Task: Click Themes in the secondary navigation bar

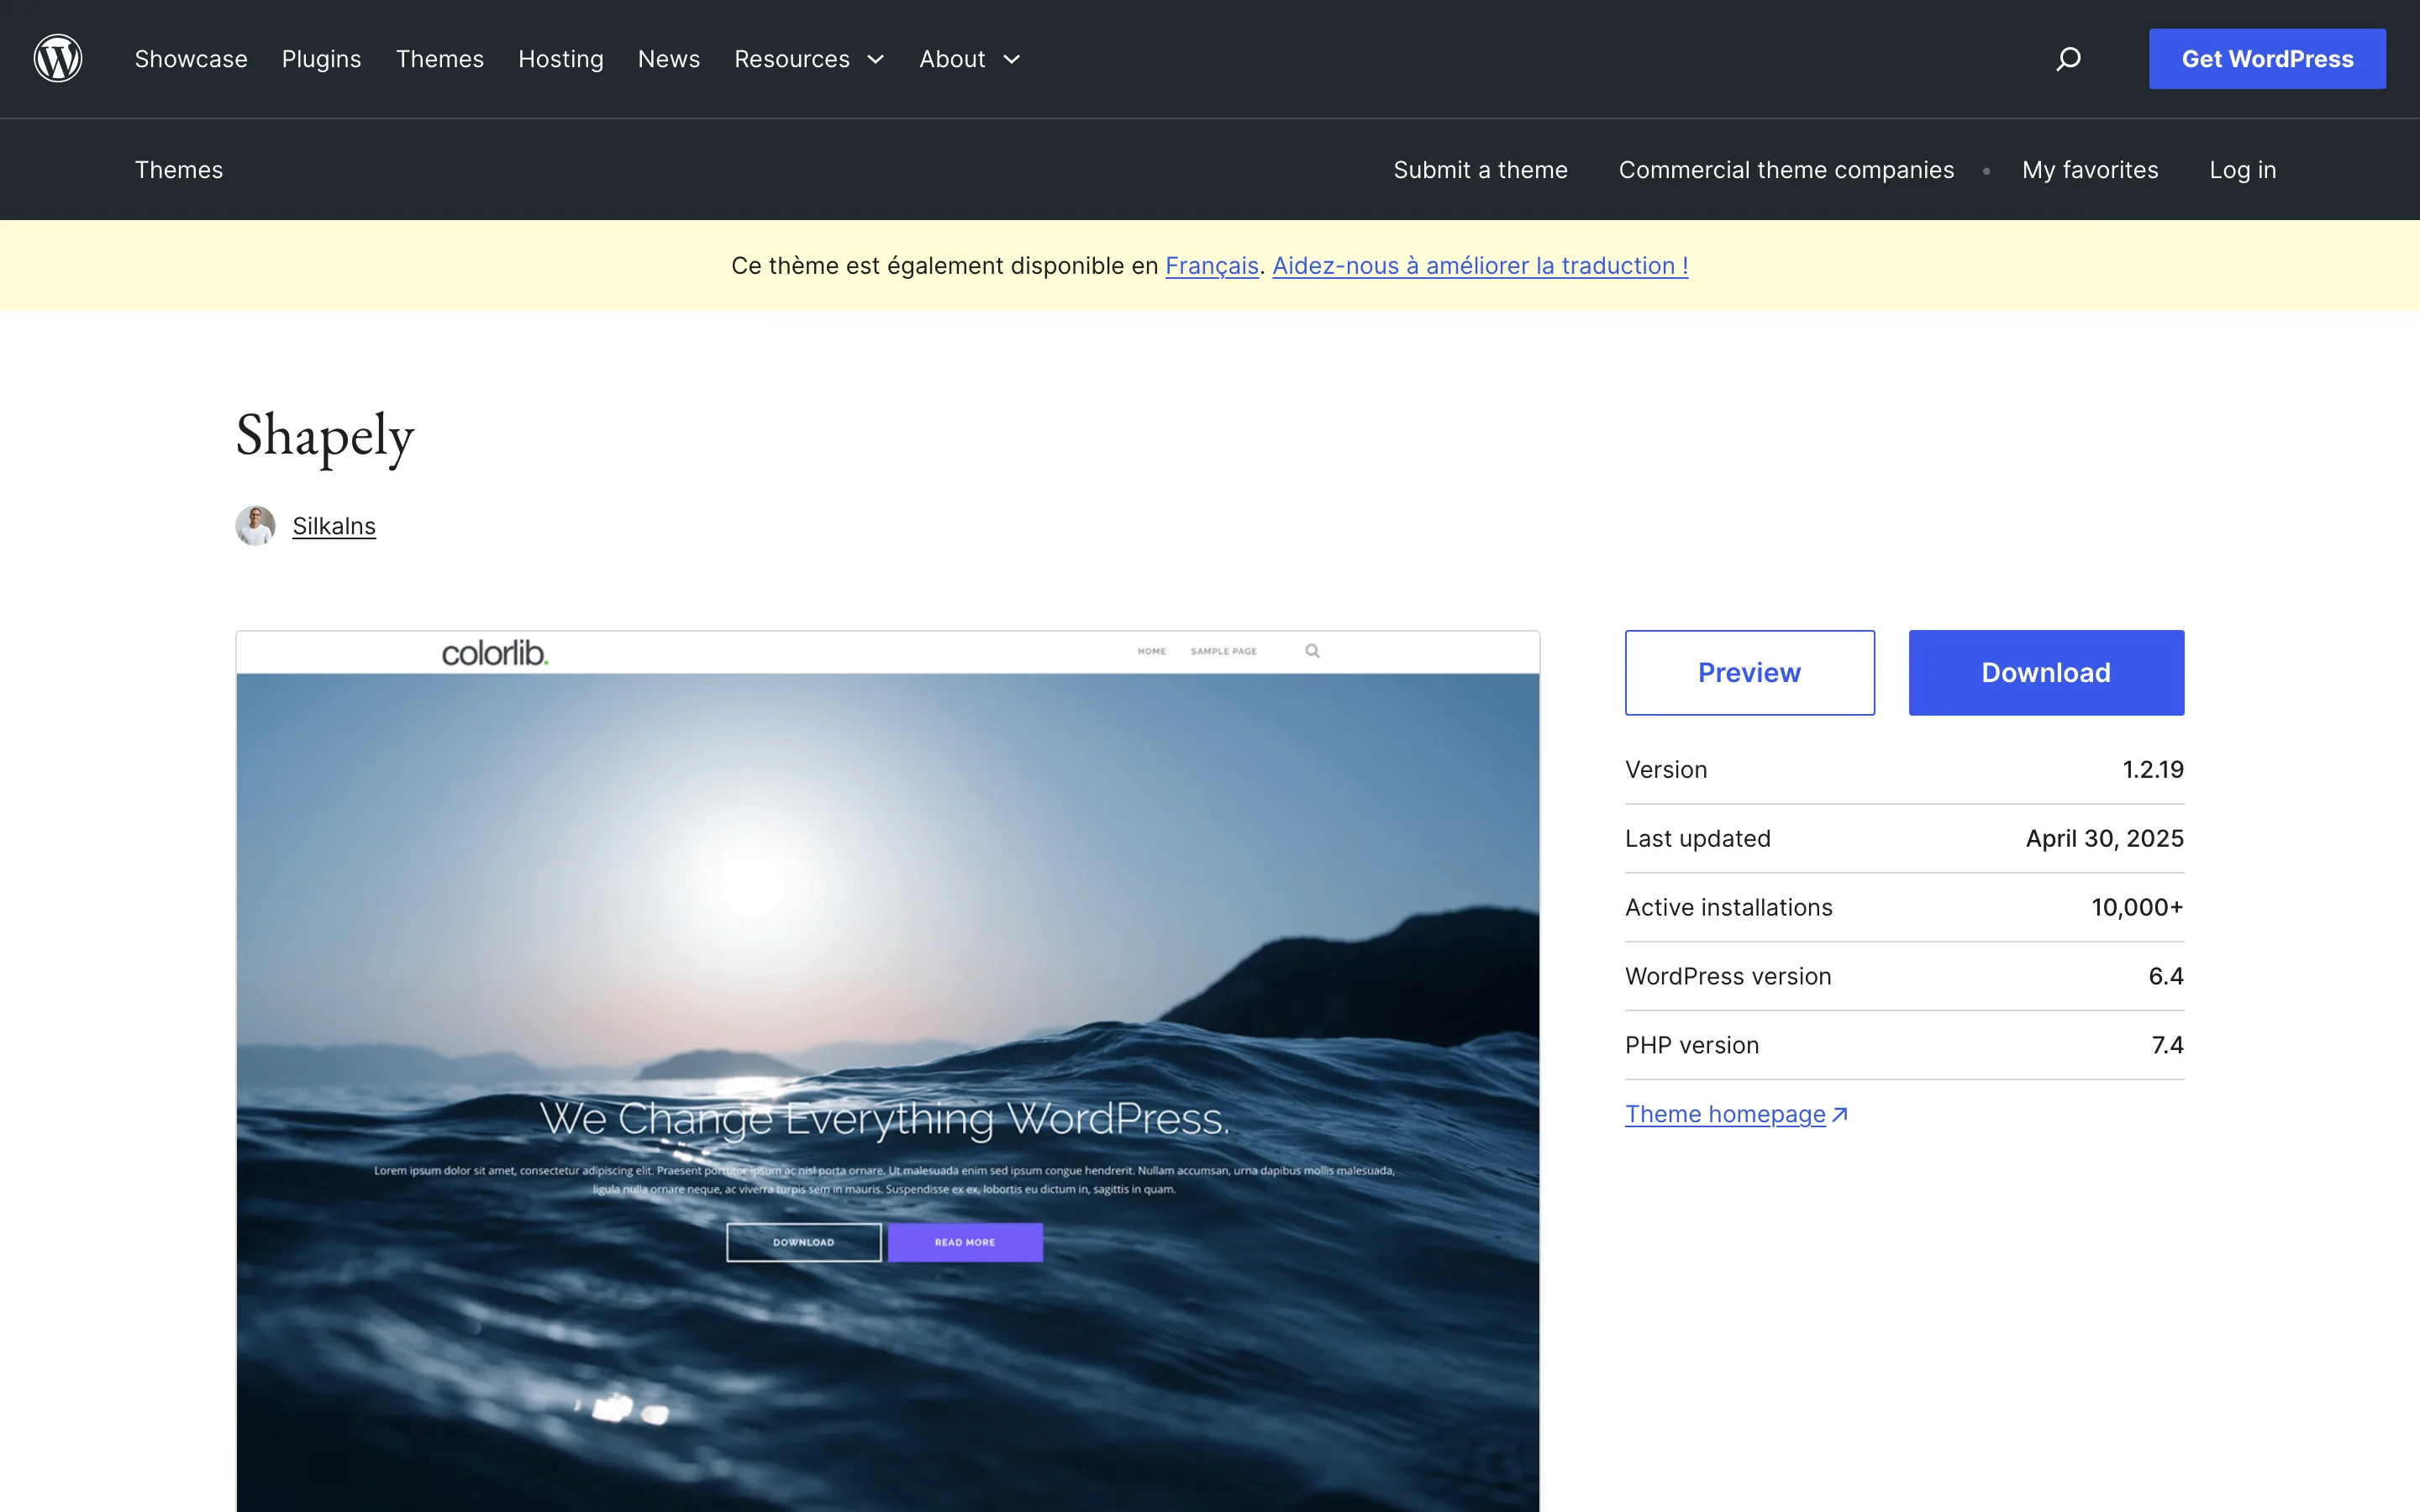Action: tap(179, 170)
